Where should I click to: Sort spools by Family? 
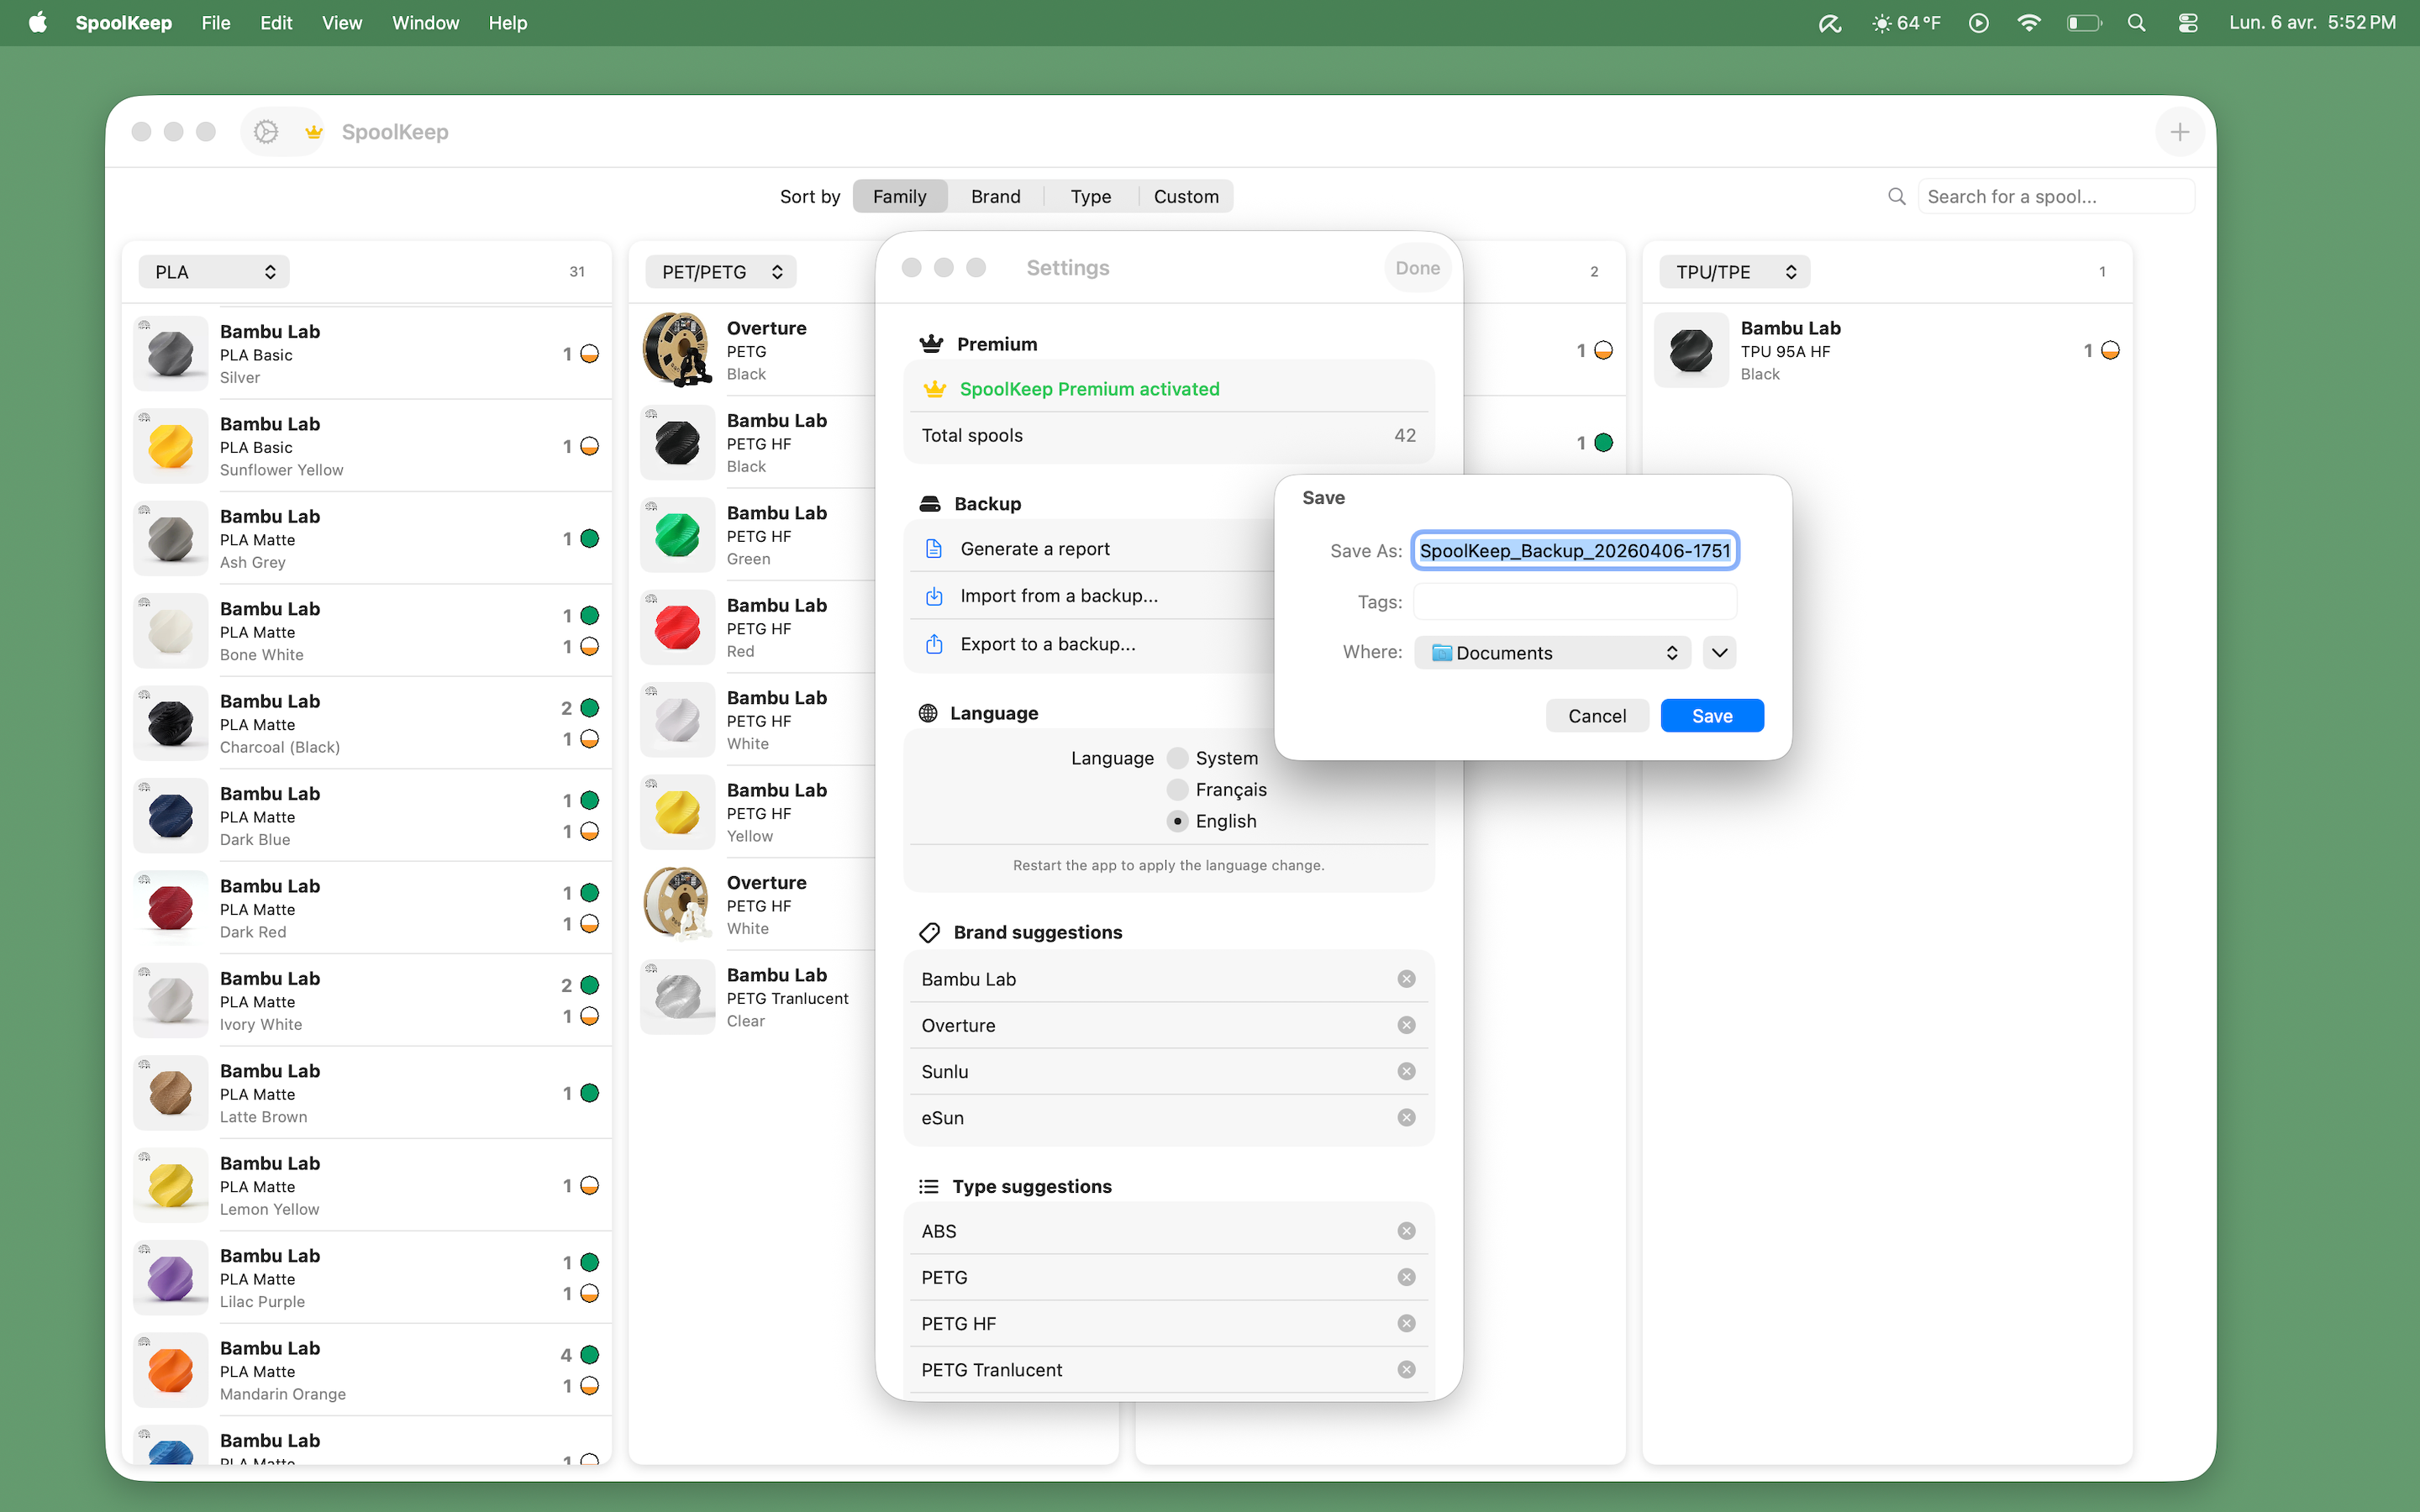pyautogui.click(x=900, y=196)
